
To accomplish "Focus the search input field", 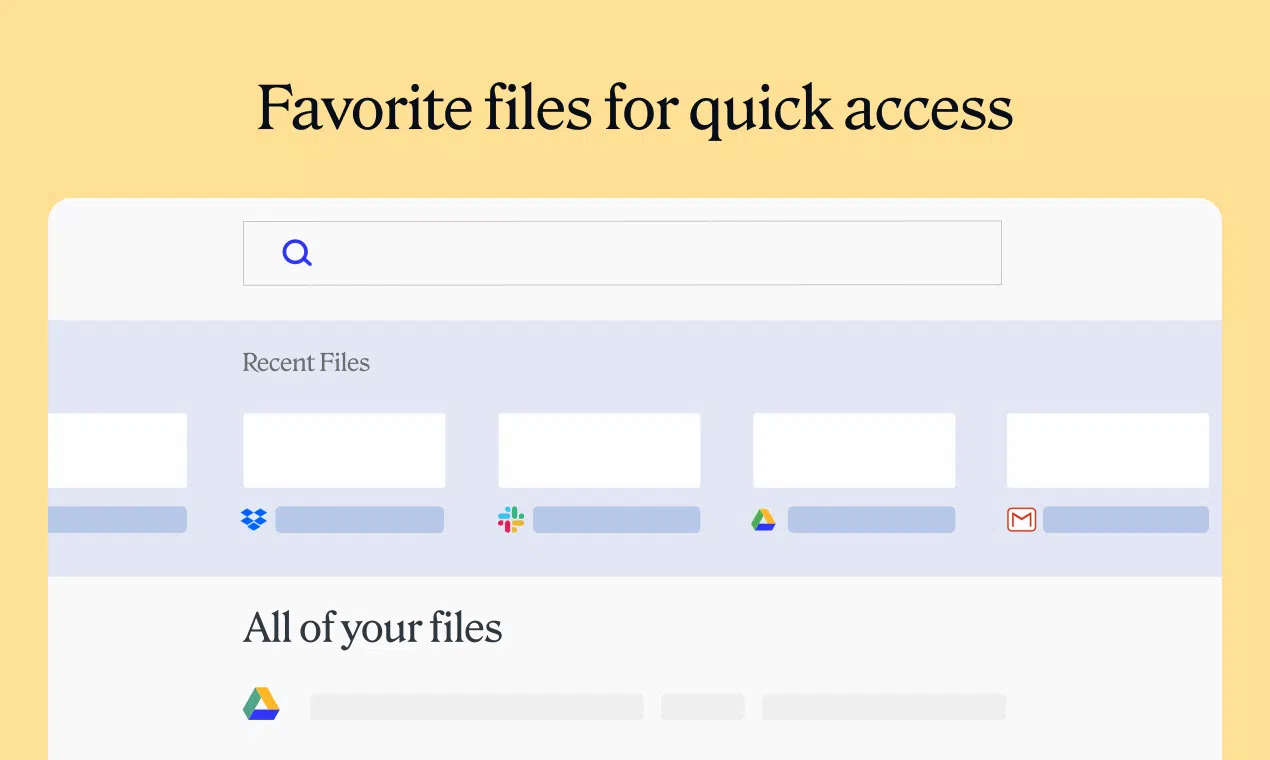I will (622, 253).
